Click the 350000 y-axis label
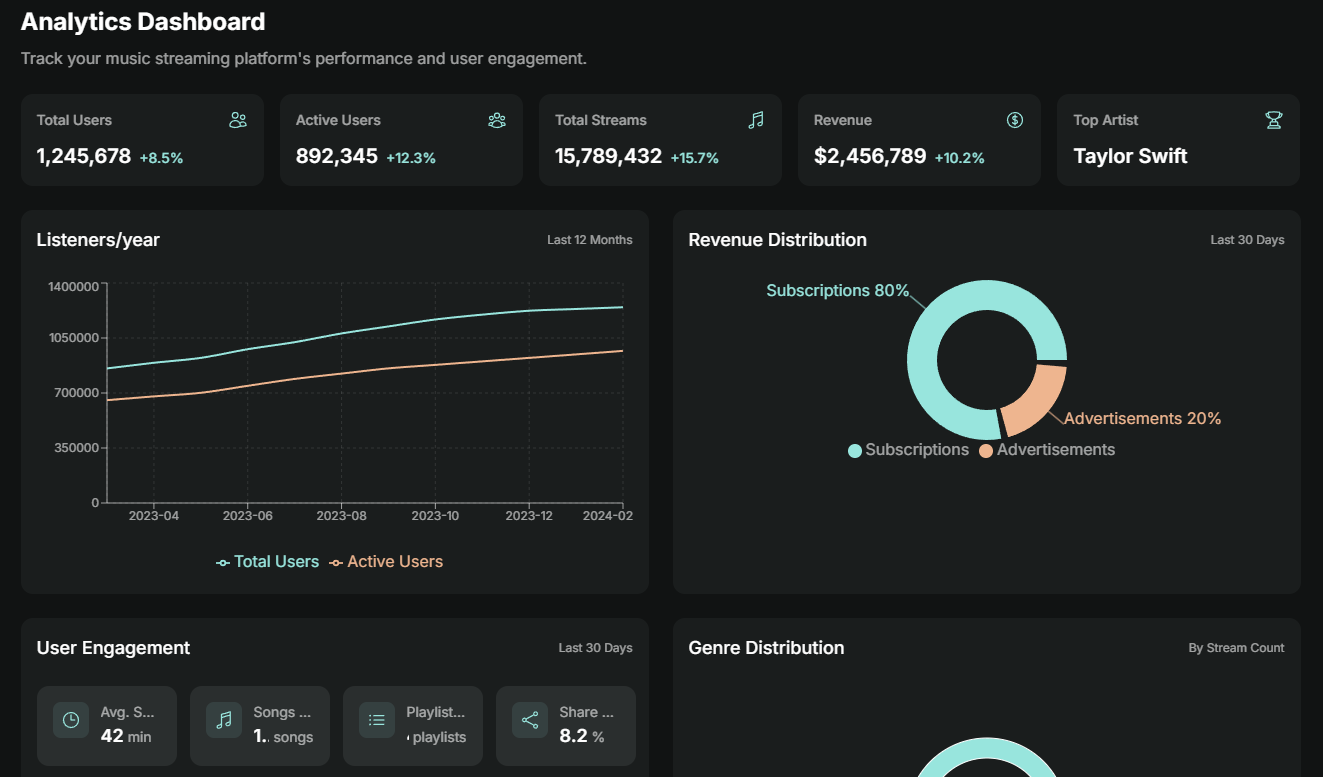The width and height of the screenshot is (1323, 777). (x=77, y=448)
